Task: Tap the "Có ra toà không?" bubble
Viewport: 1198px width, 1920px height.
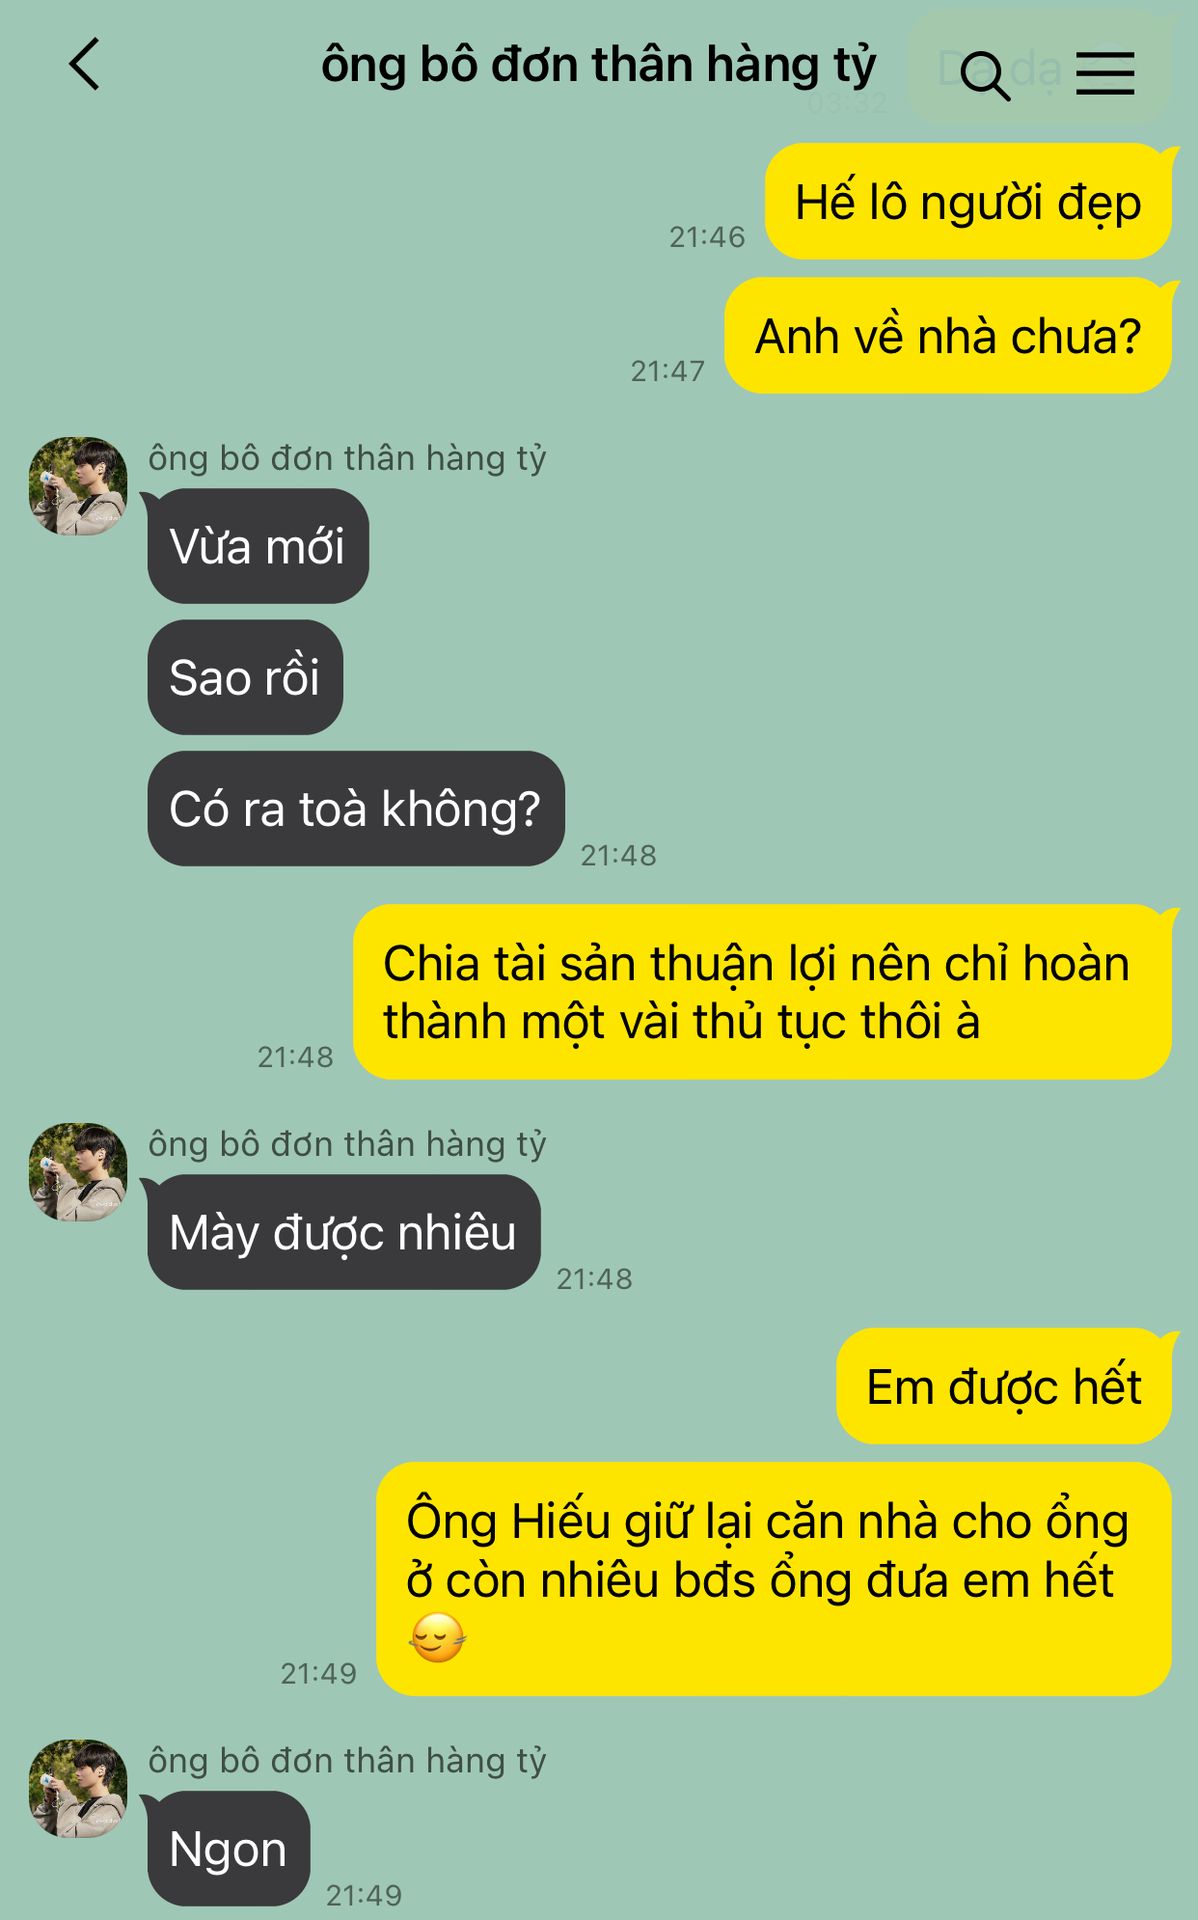Action: click(x=356, y=808)
